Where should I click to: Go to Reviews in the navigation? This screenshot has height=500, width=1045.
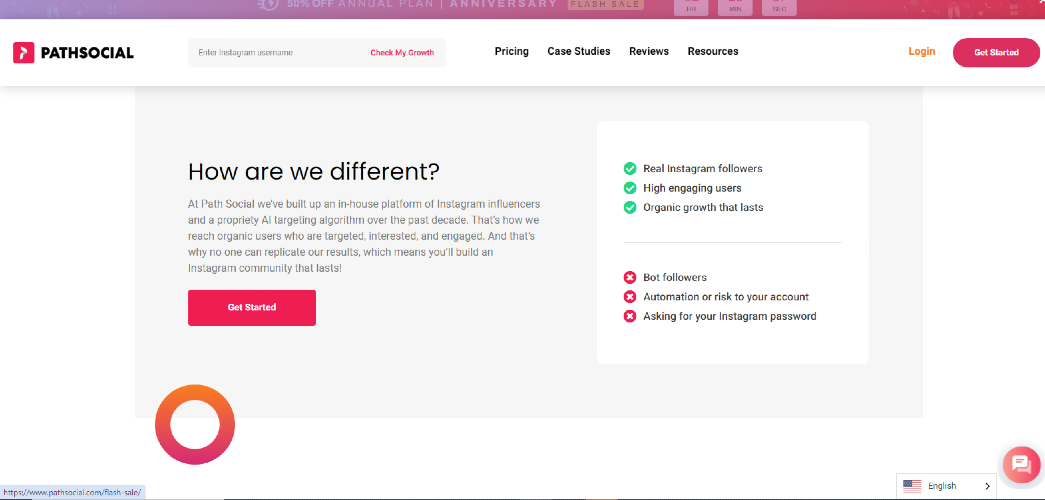click(648, 51)
